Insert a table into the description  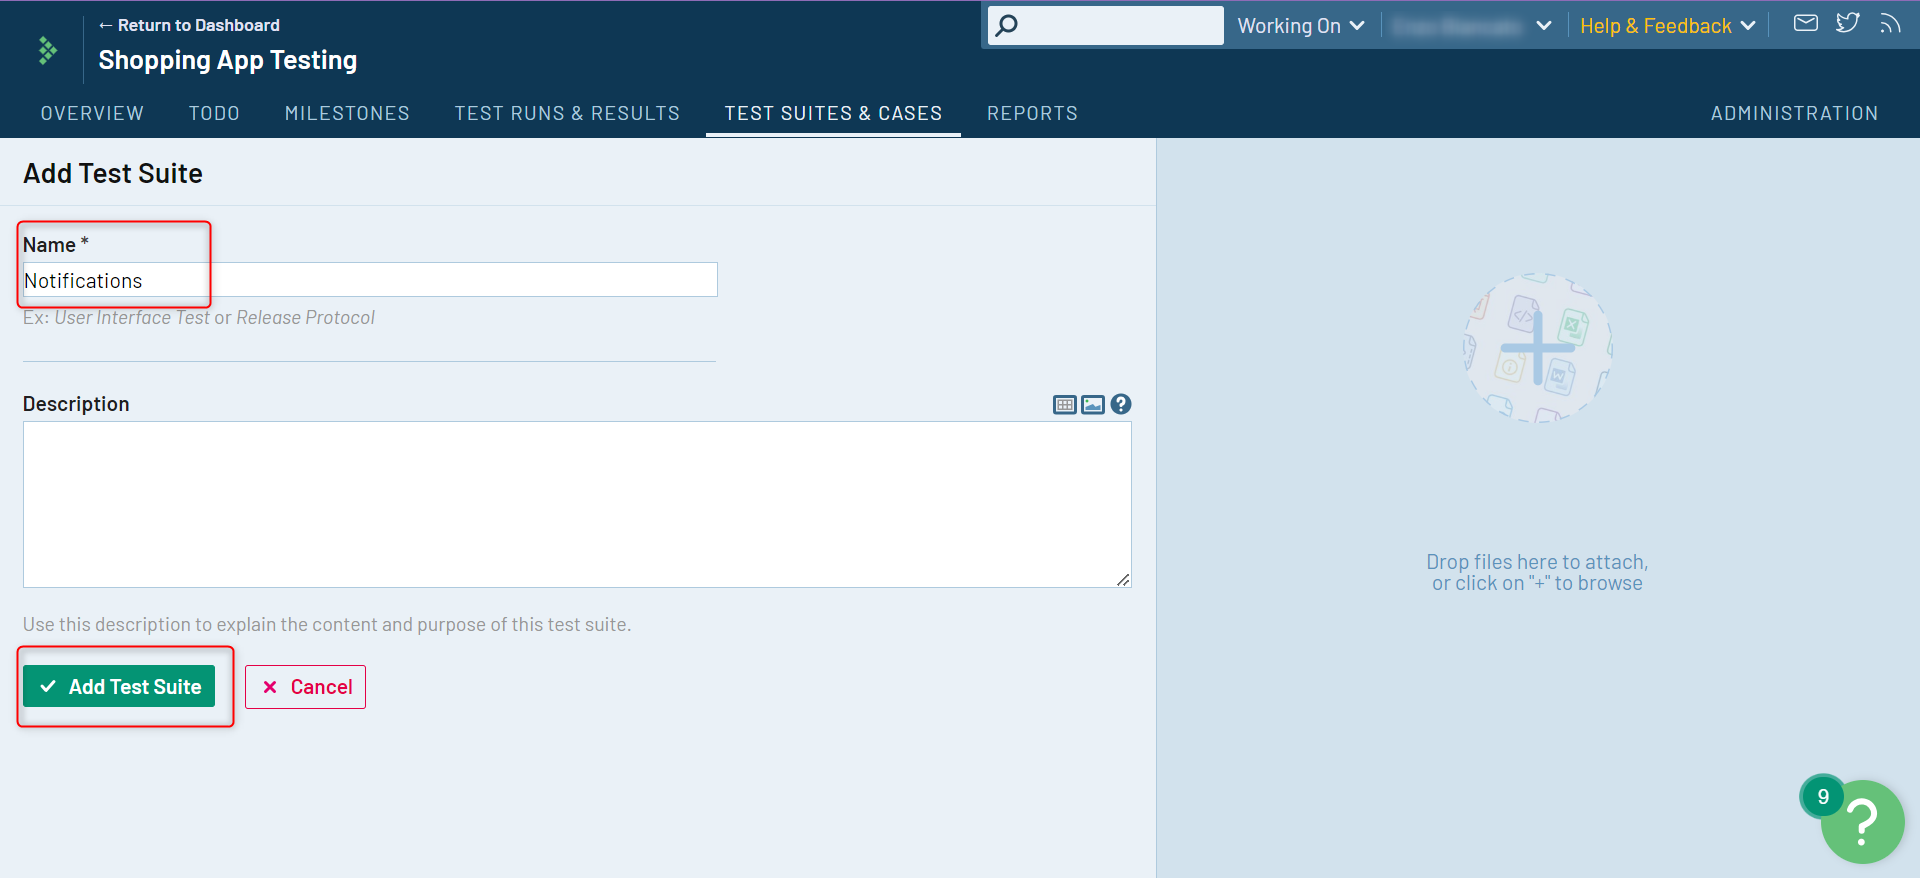pos(1064,405)
